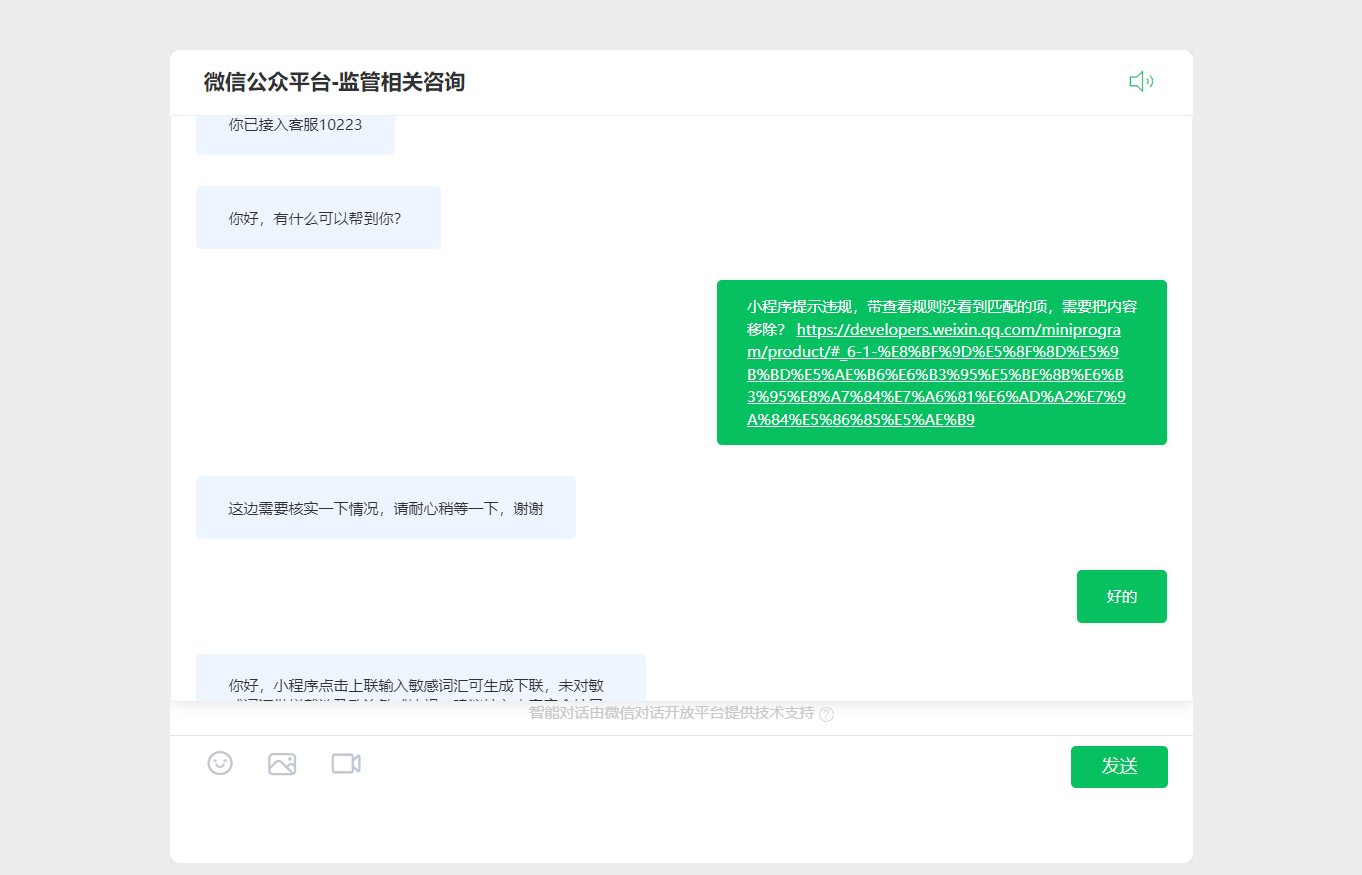Click the 智能对话由微信对话开放平台提供技术支持 footer text
This screenshot has height=875, width=1362.
[671, 713]
